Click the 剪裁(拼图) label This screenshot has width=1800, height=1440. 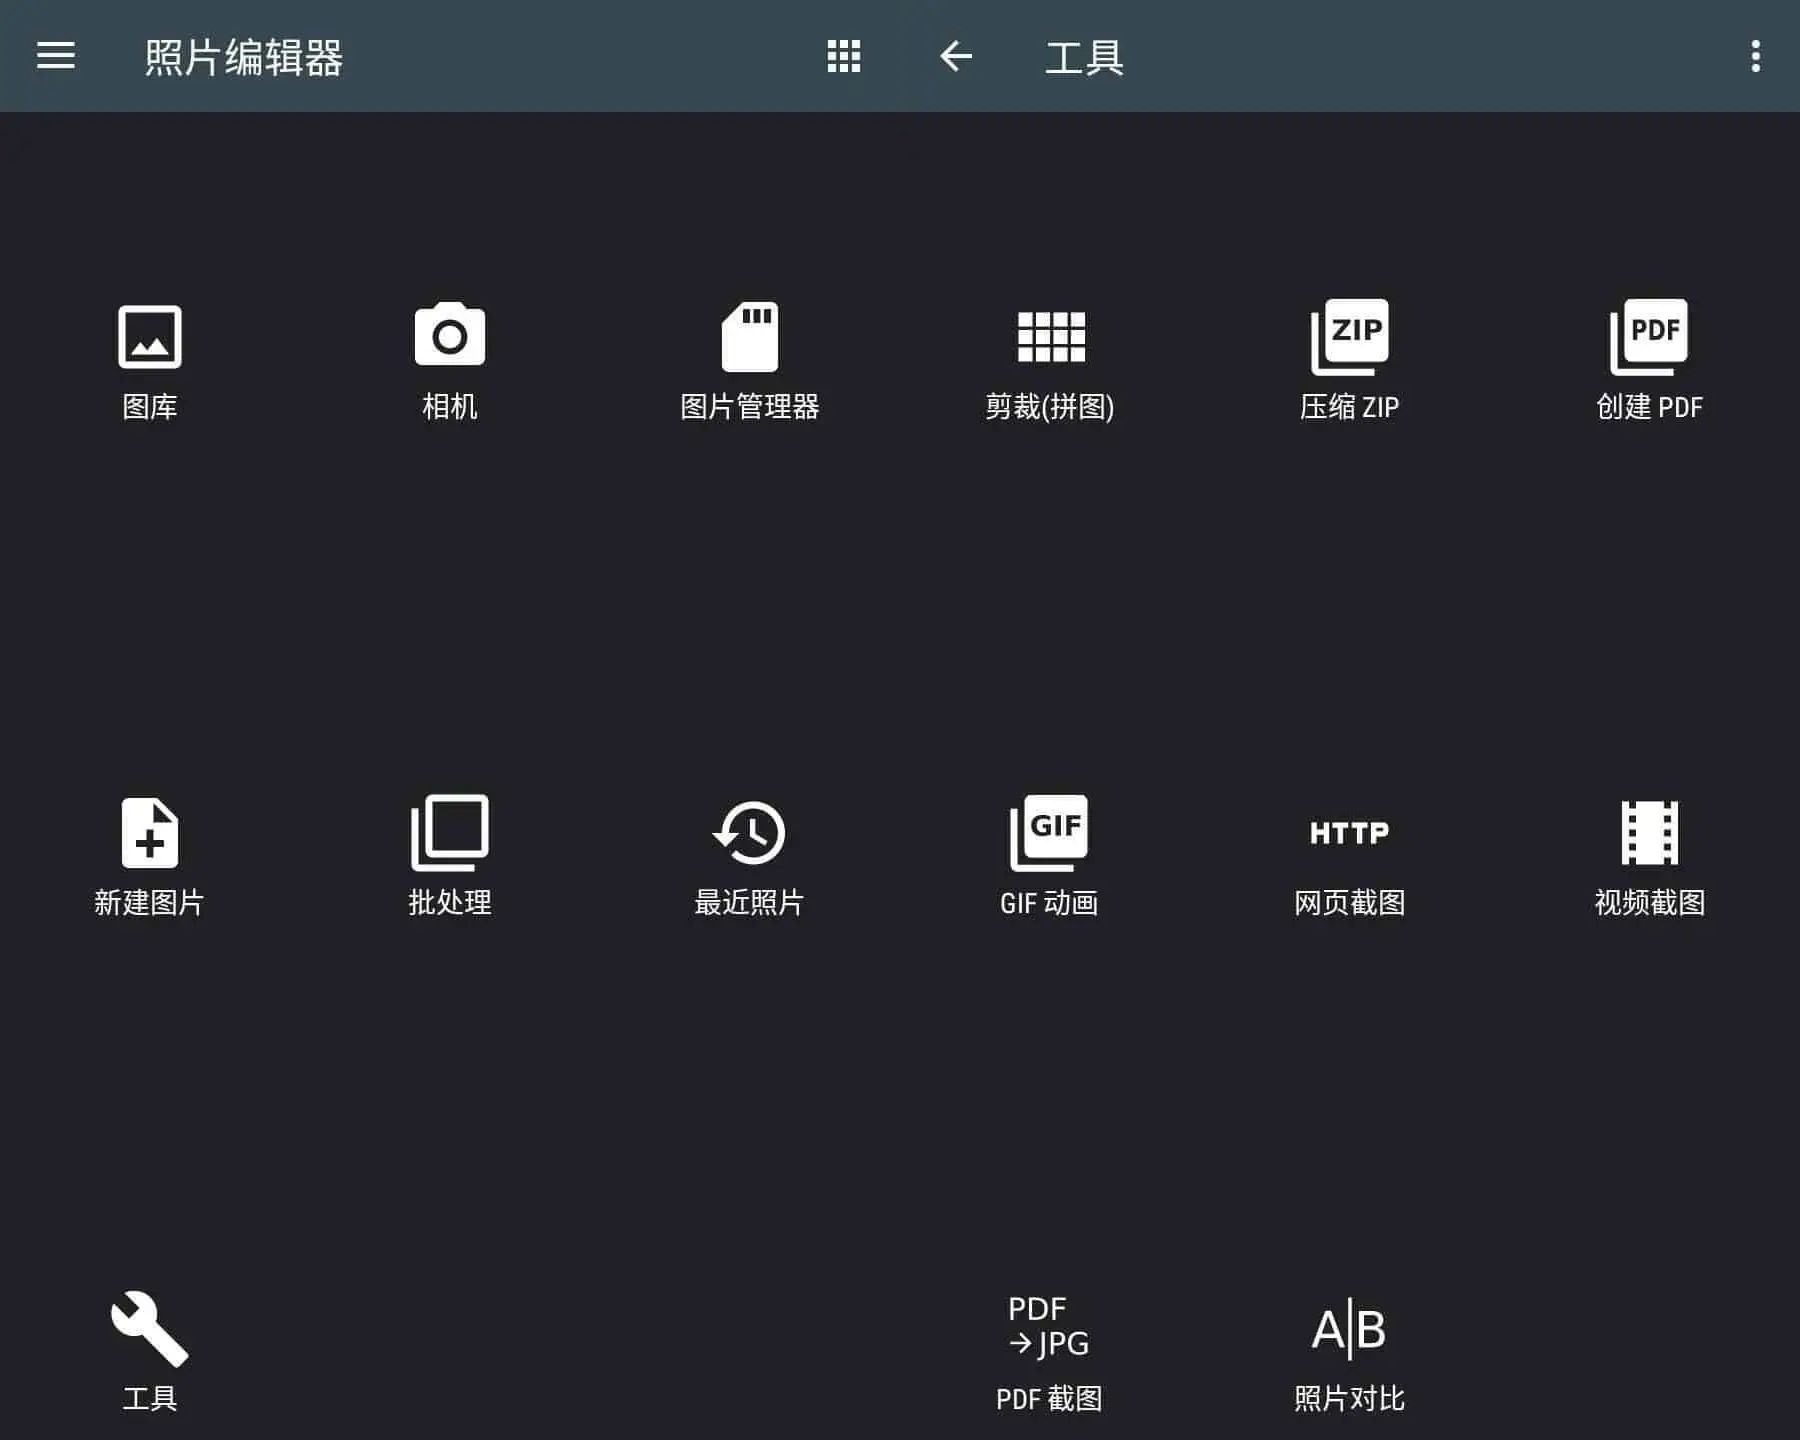[1050, 406]
